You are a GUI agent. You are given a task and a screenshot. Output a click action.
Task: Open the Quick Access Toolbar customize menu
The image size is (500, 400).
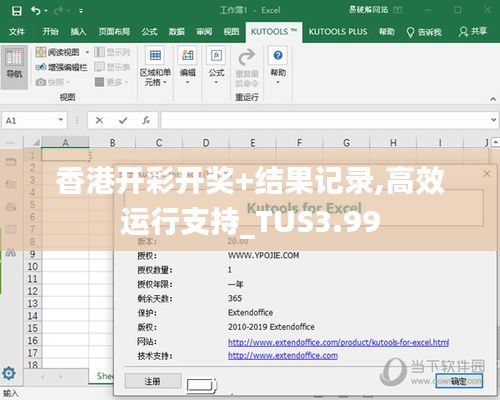[81, 11]
